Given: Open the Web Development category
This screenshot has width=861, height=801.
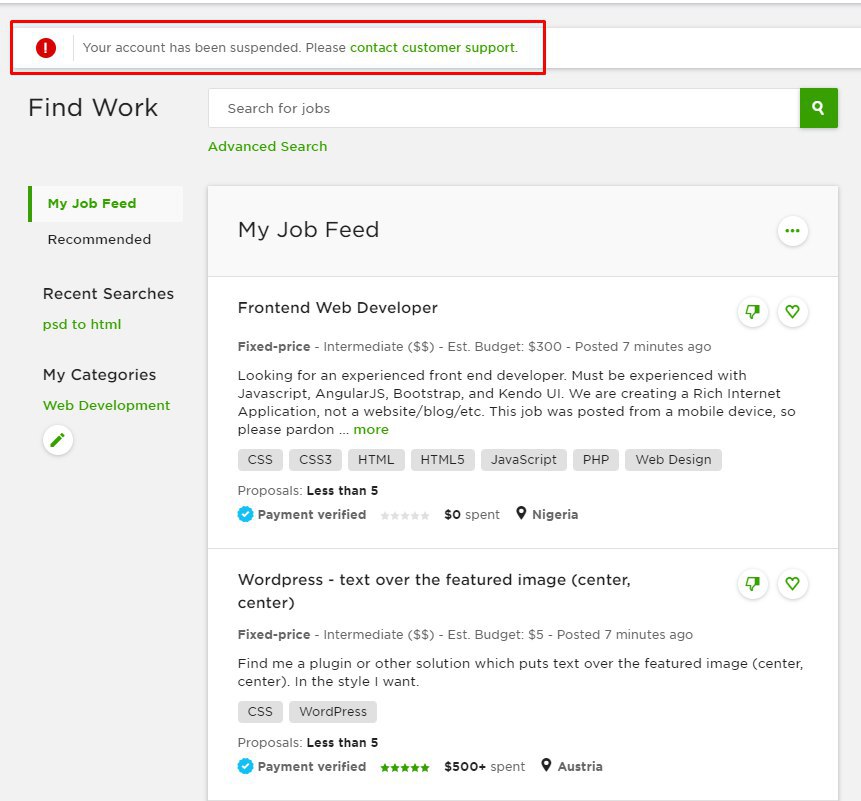Looking at the screenshot, I should (106, 405).
